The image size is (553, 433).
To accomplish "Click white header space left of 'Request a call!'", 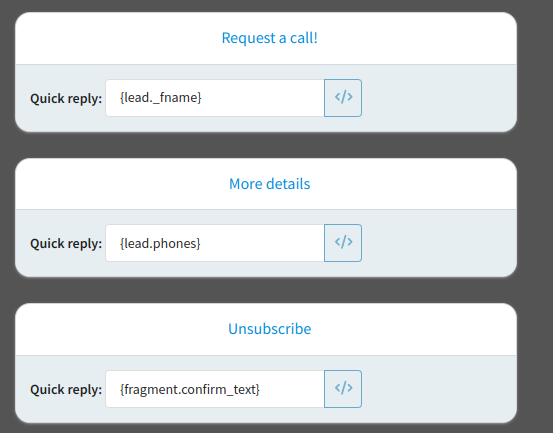I will point(118,38).
